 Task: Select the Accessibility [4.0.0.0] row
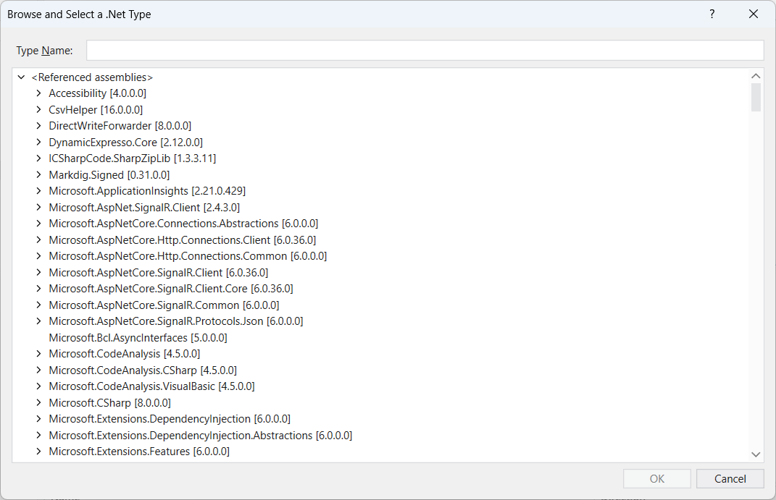(x=97, y=93)
